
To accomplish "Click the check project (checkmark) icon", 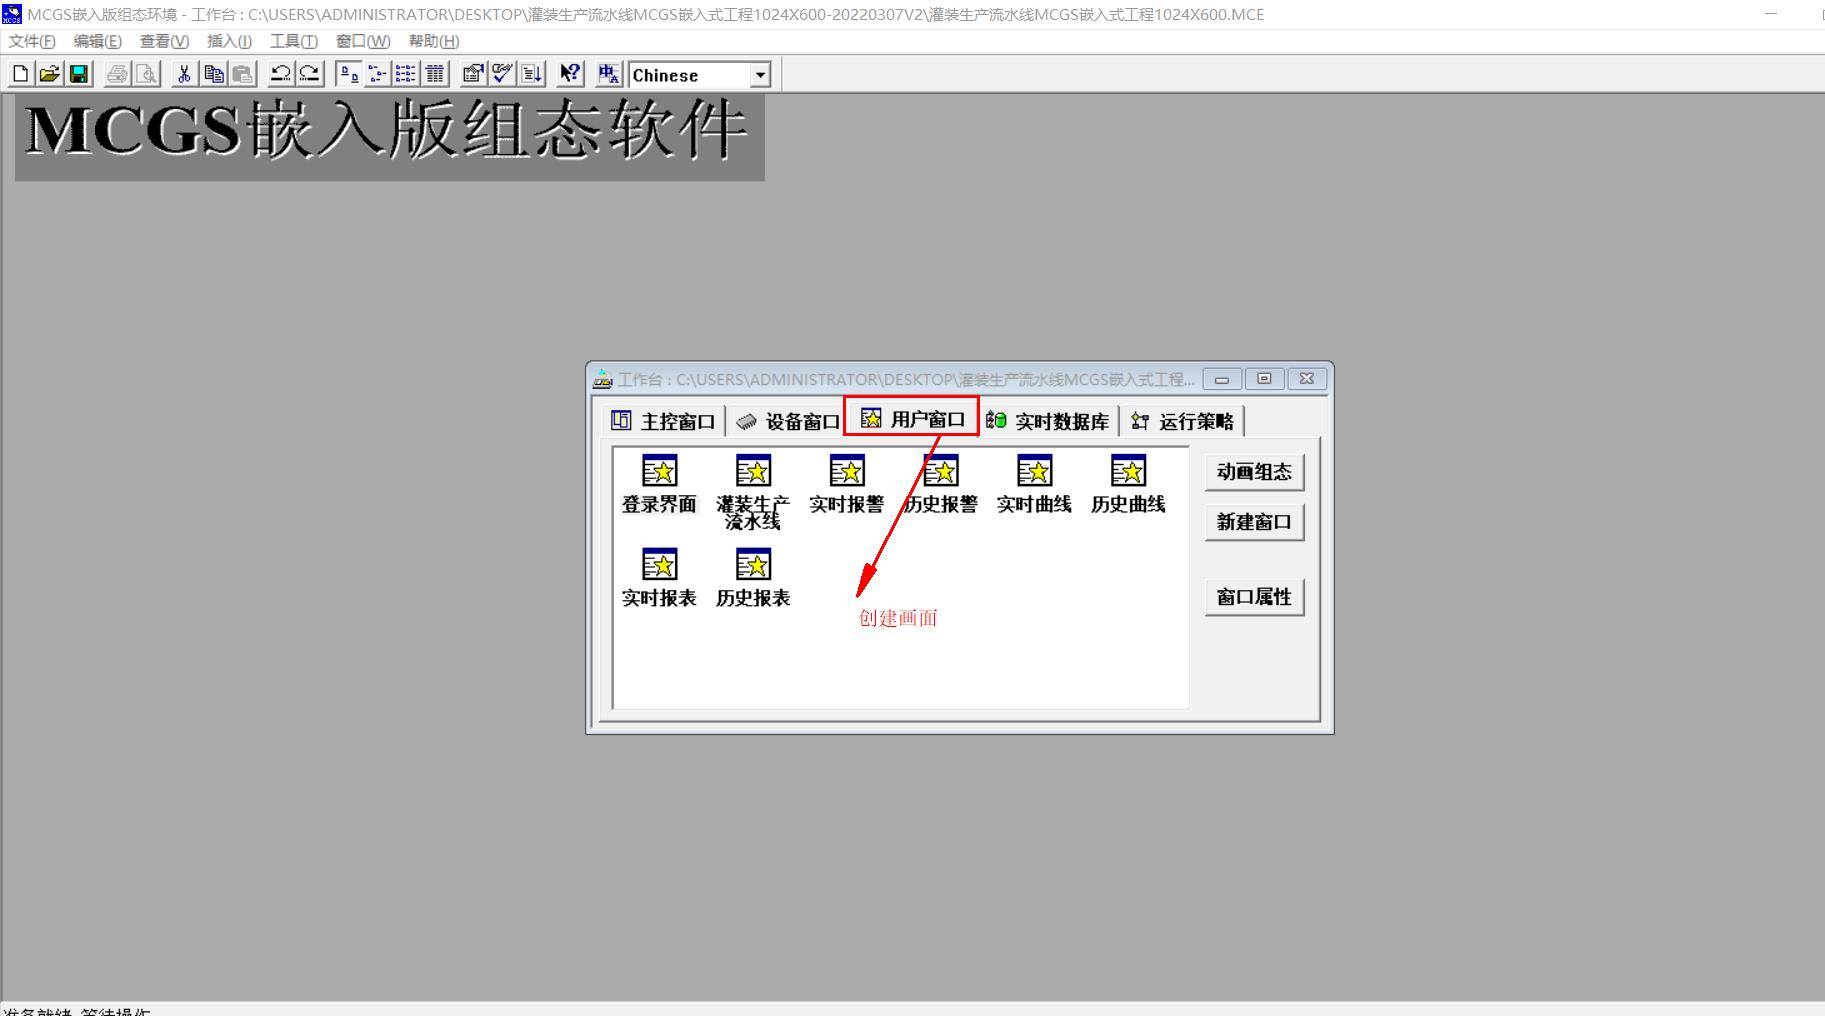I will click(502, 74).
